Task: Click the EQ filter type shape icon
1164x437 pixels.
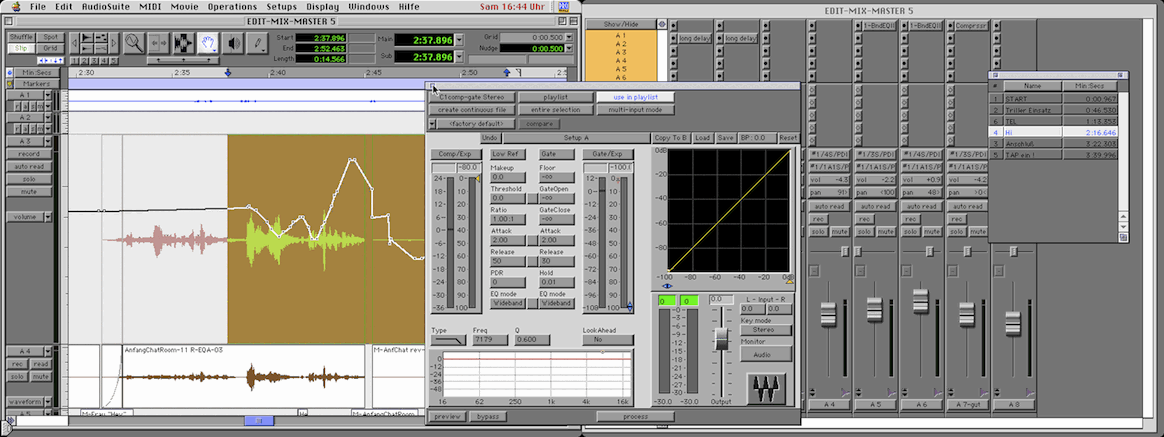Action: [448, 340]
